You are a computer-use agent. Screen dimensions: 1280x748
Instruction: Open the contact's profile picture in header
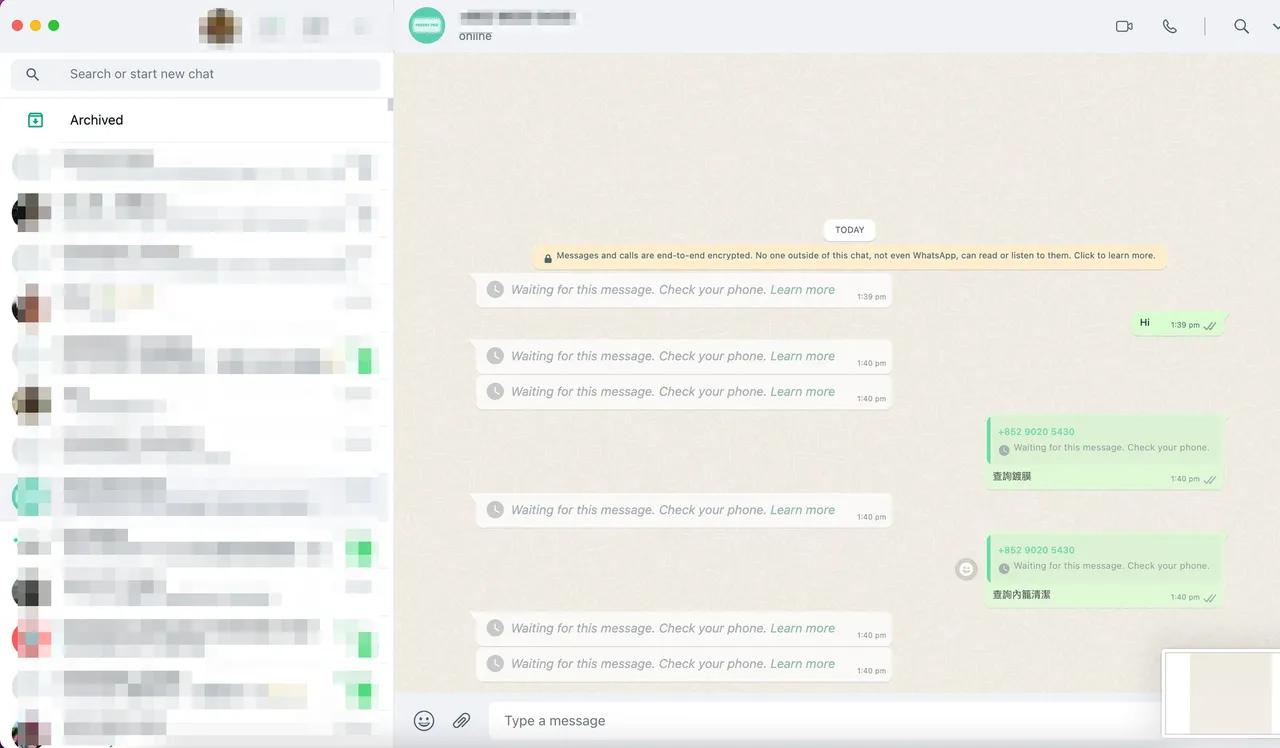(427, 26)
